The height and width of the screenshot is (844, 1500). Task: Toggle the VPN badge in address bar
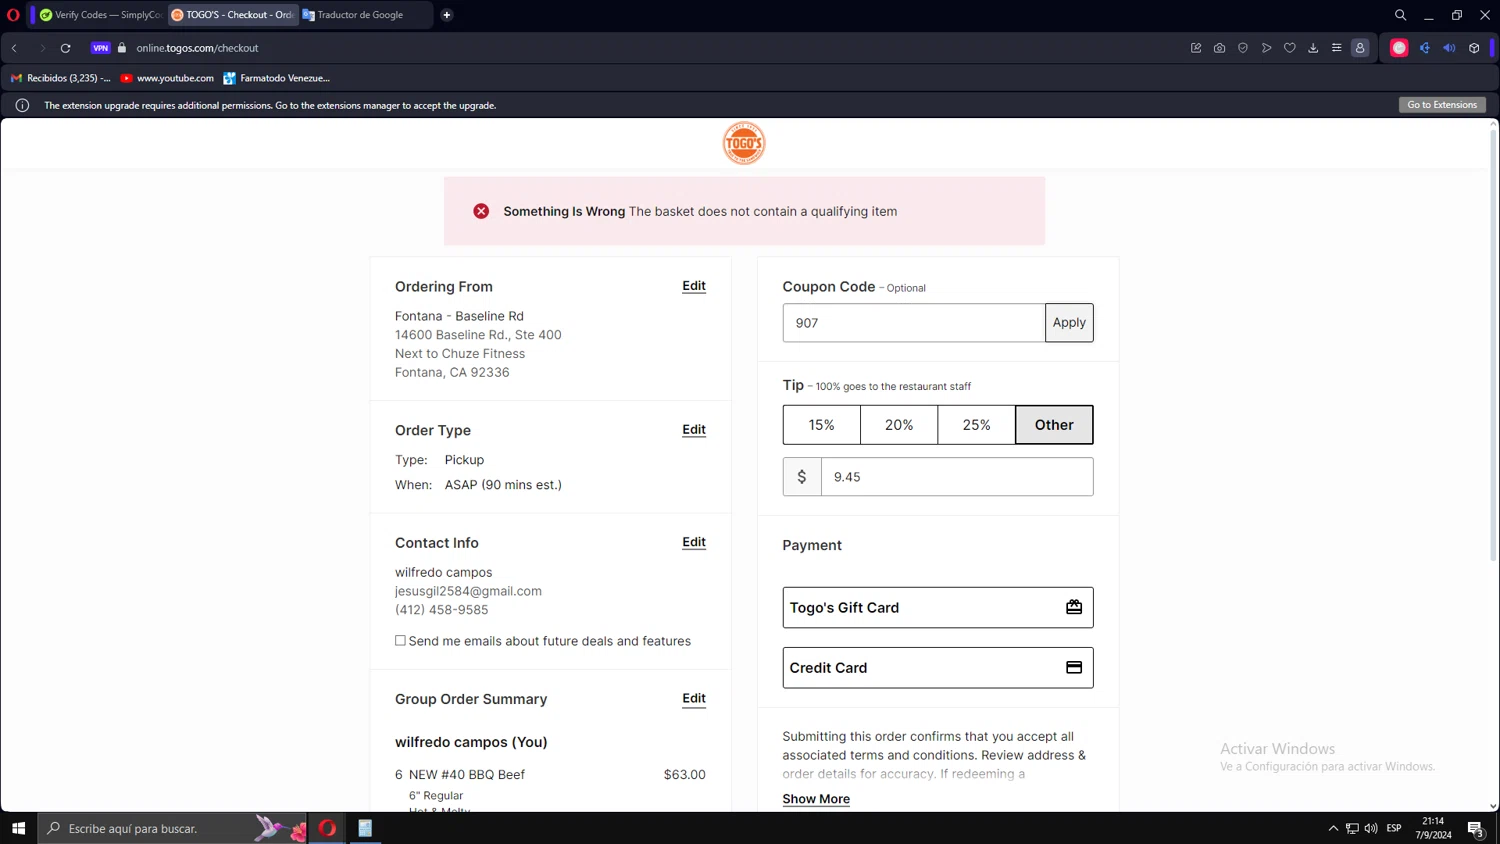(100, 48)
